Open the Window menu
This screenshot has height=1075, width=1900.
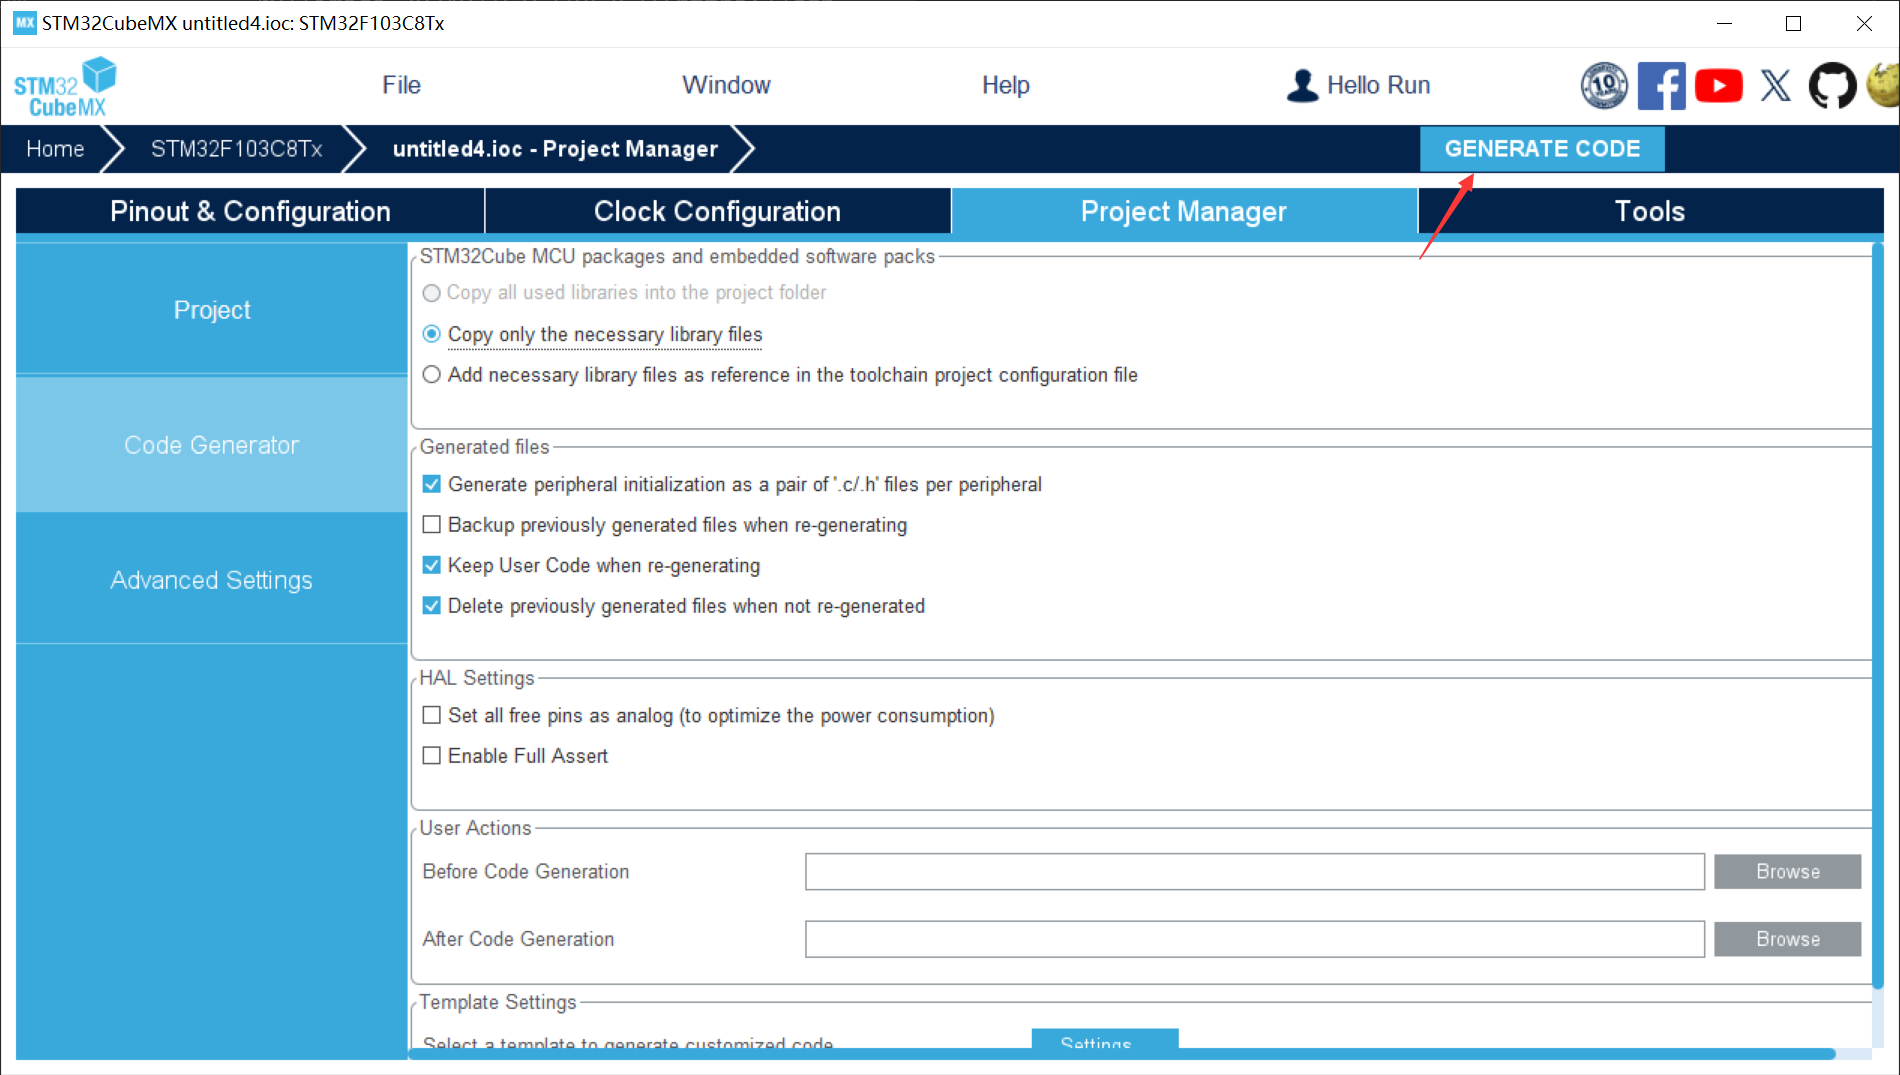click(726, 85)
